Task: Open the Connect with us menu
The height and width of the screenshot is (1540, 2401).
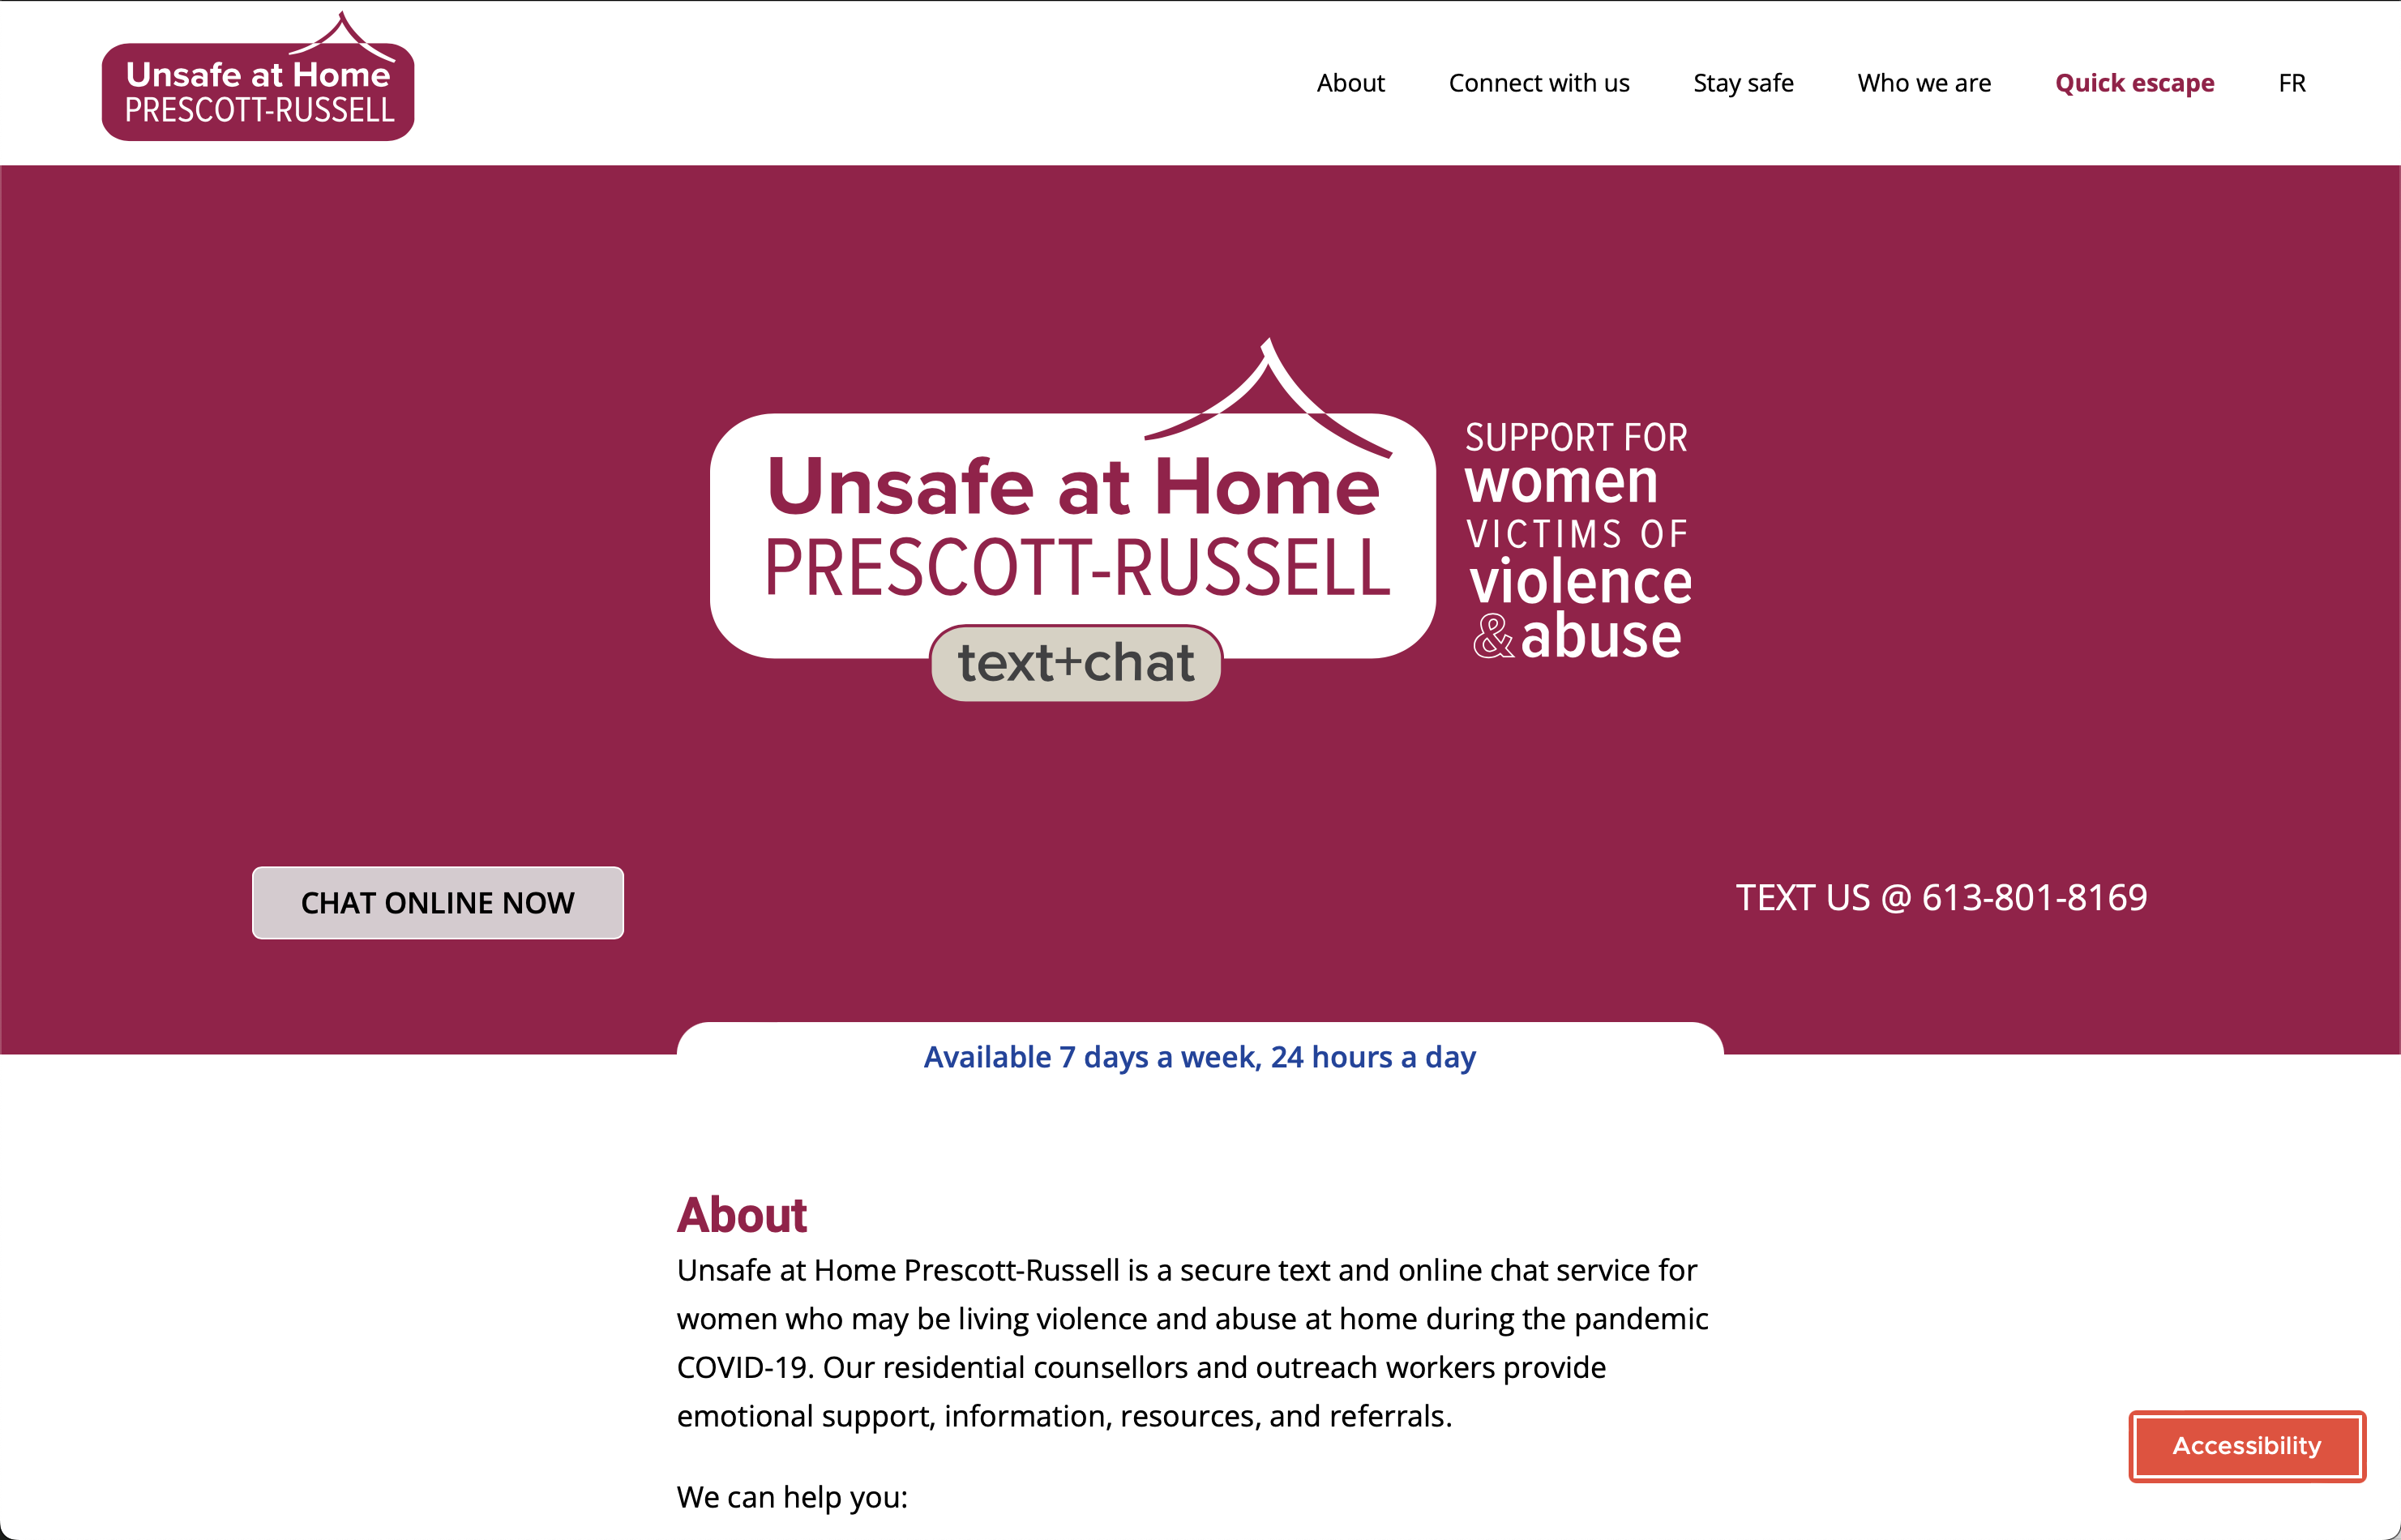Action: click(x=1539, y=82)
